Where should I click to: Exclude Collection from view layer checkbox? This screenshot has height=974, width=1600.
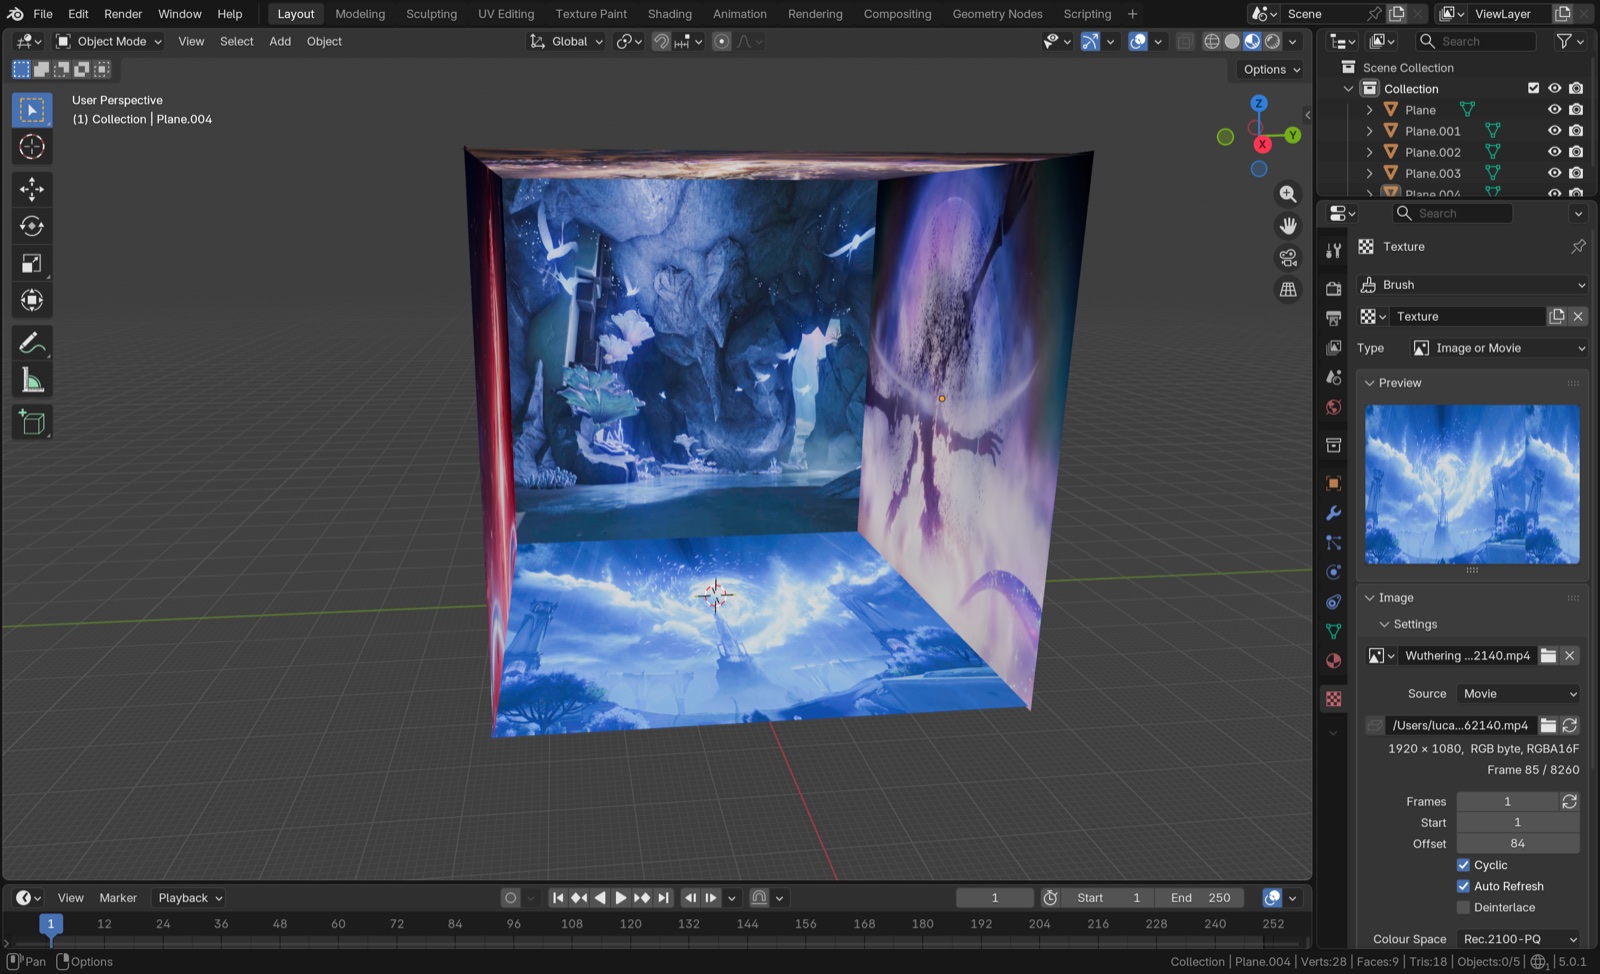[x=1533, y=88]
